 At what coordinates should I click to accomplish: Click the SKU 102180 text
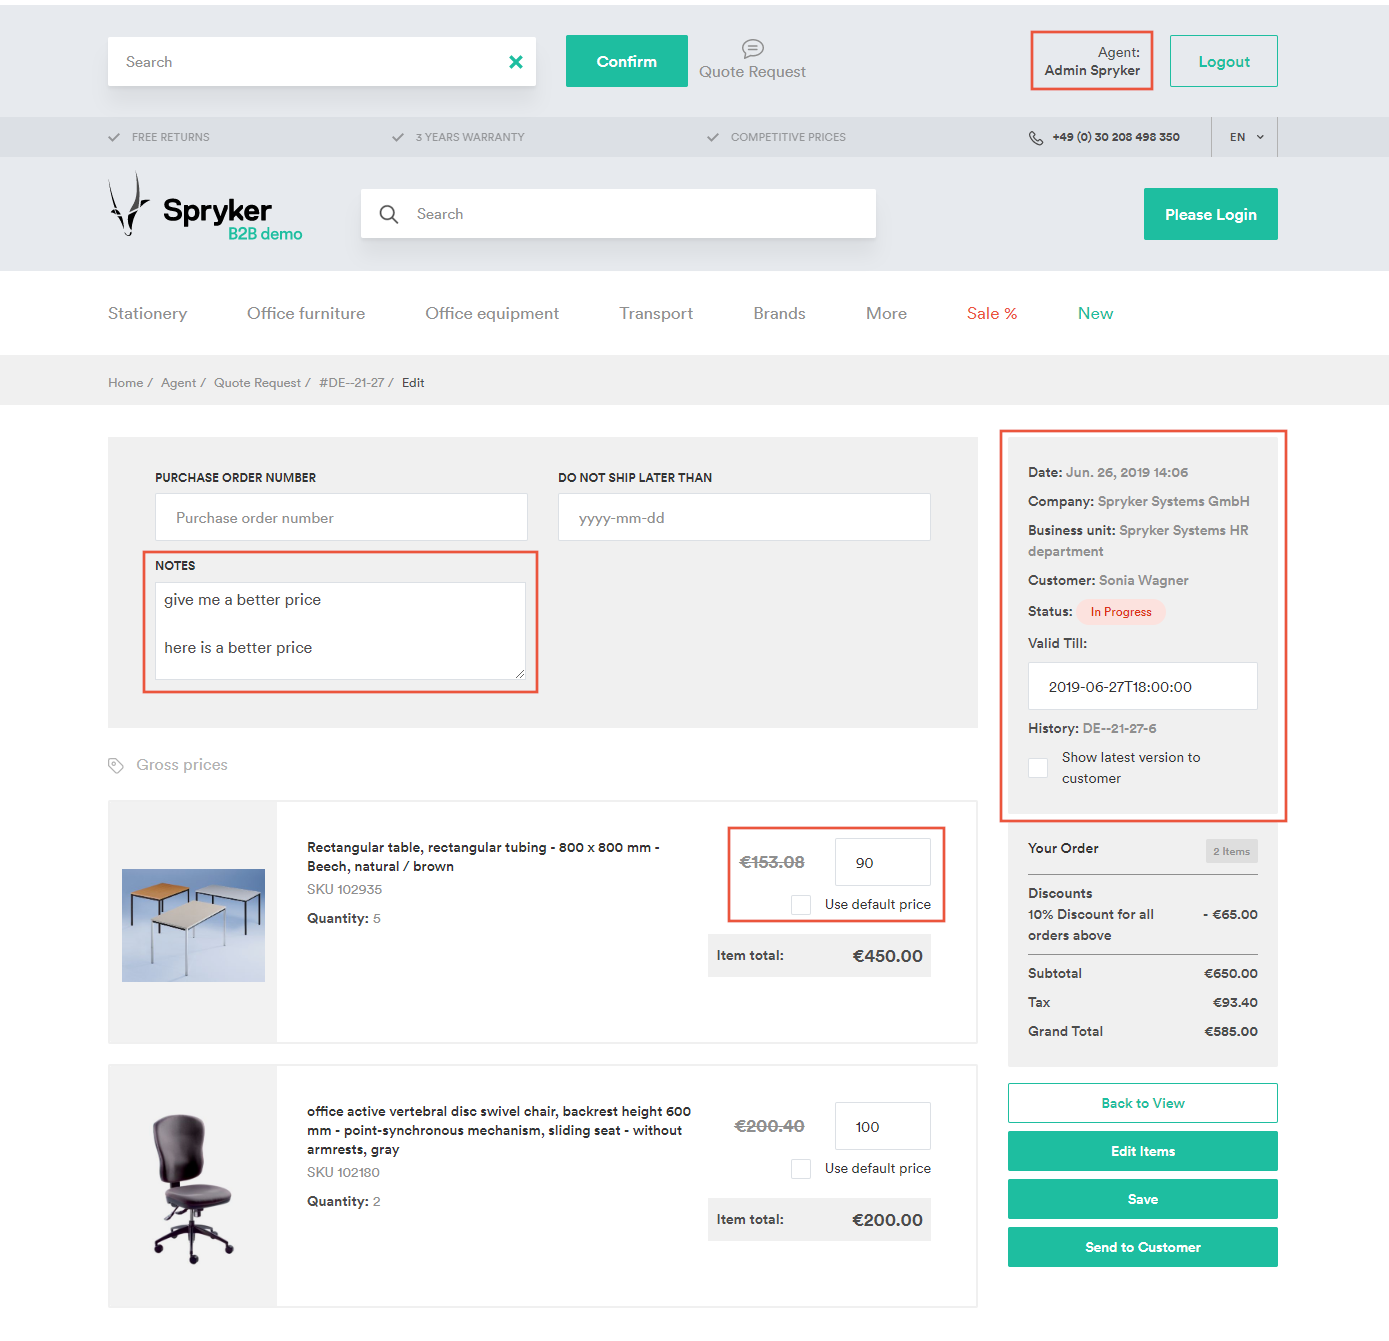point(343,1172)
